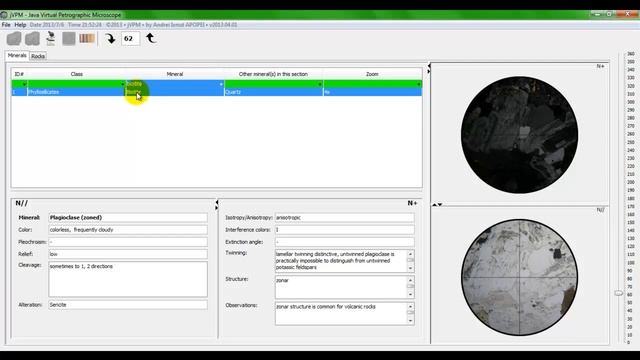The width and height of the screenshot is (640, 360).
Task: Click the Class column header
Action: 76,74
